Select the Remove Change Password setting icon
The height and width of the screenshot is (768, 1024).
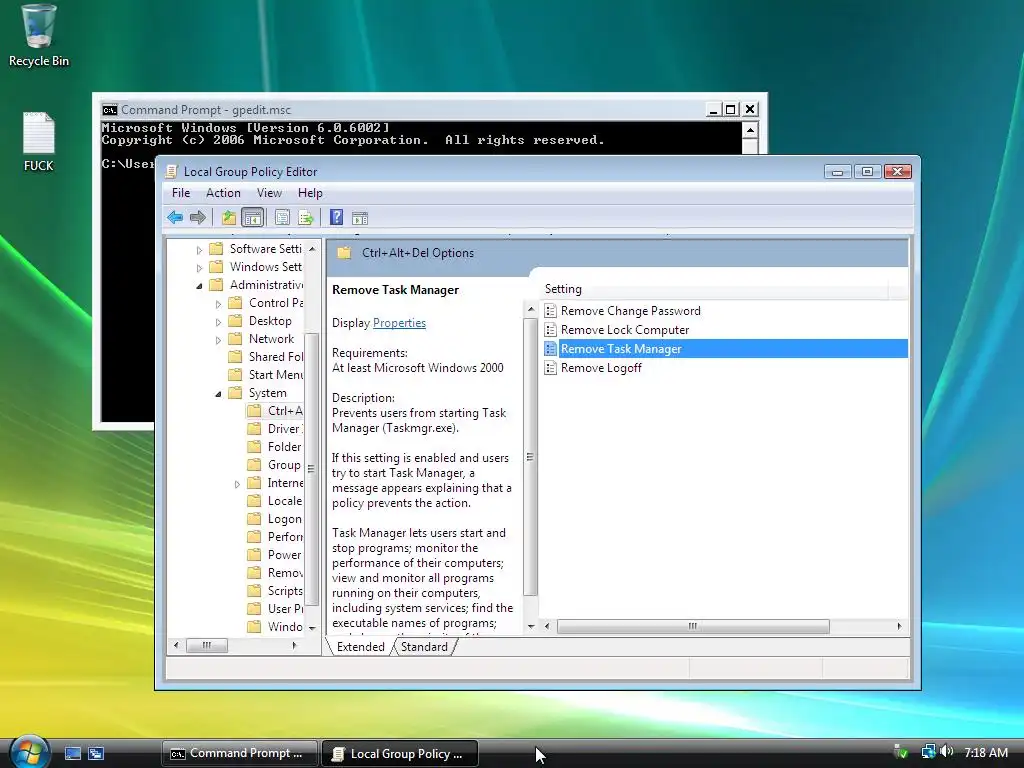click(551, 311)
